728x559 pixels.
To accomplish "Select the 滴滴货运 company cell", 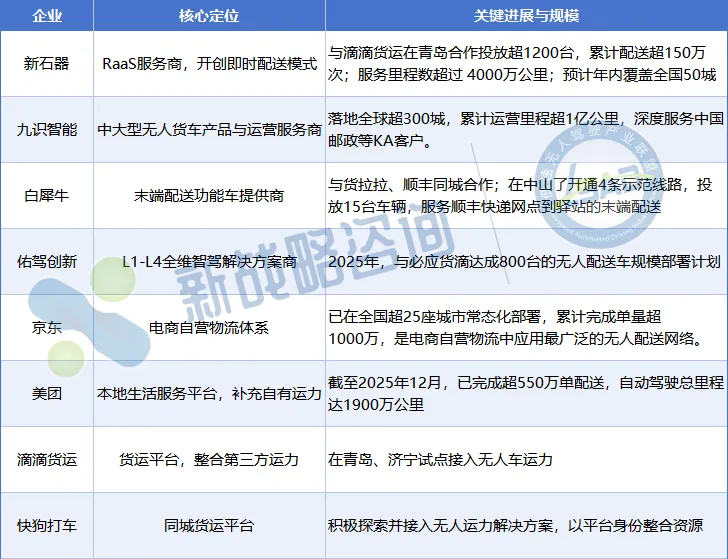I will [46, 460].
